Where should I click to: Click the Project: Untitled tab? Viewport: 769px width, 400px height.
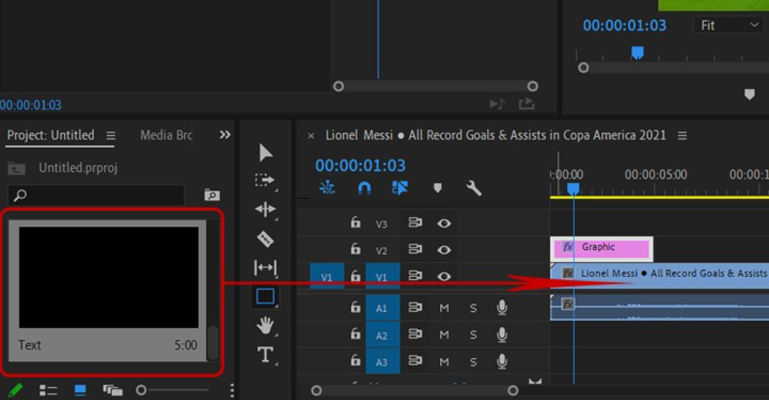[x=50, y=135]
